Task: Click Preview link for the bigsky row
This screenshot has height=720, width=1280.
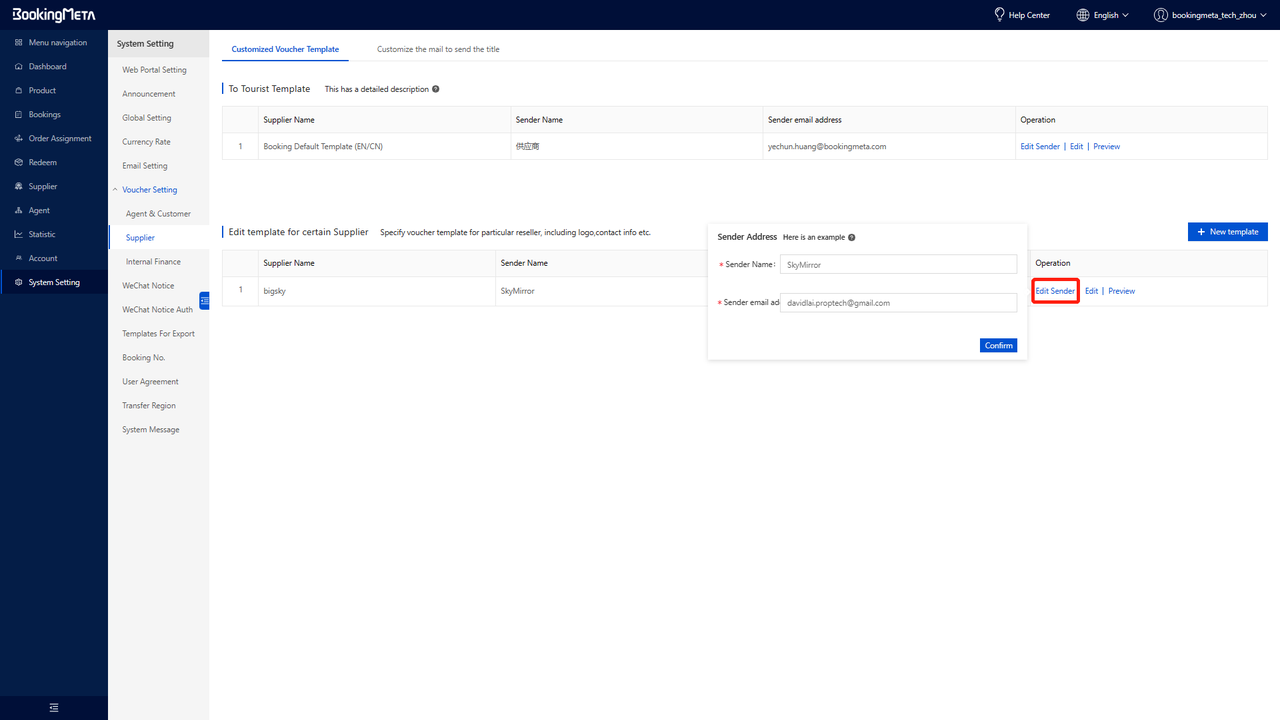Action: pyautogui.click(x=1121, y=291)
